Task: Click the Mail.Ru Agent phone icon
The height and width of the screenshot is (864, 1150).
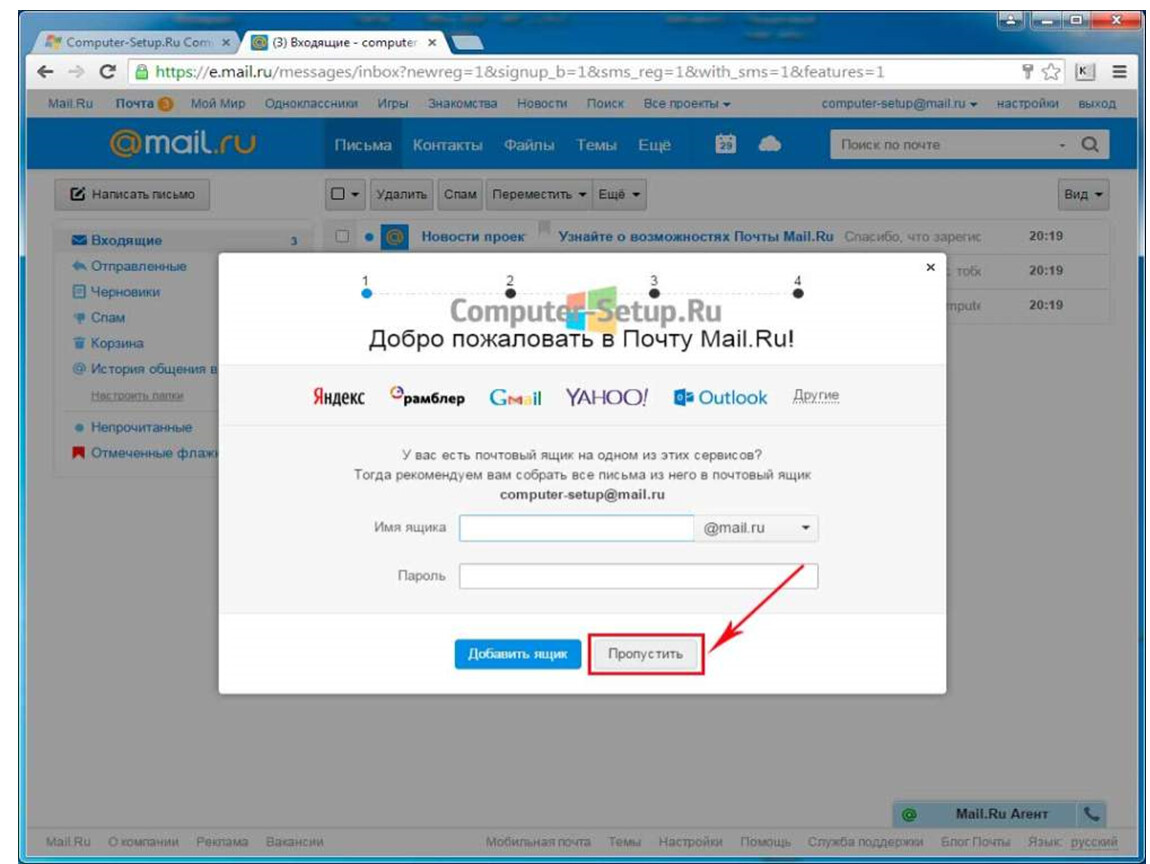Action: point(1091,813)
